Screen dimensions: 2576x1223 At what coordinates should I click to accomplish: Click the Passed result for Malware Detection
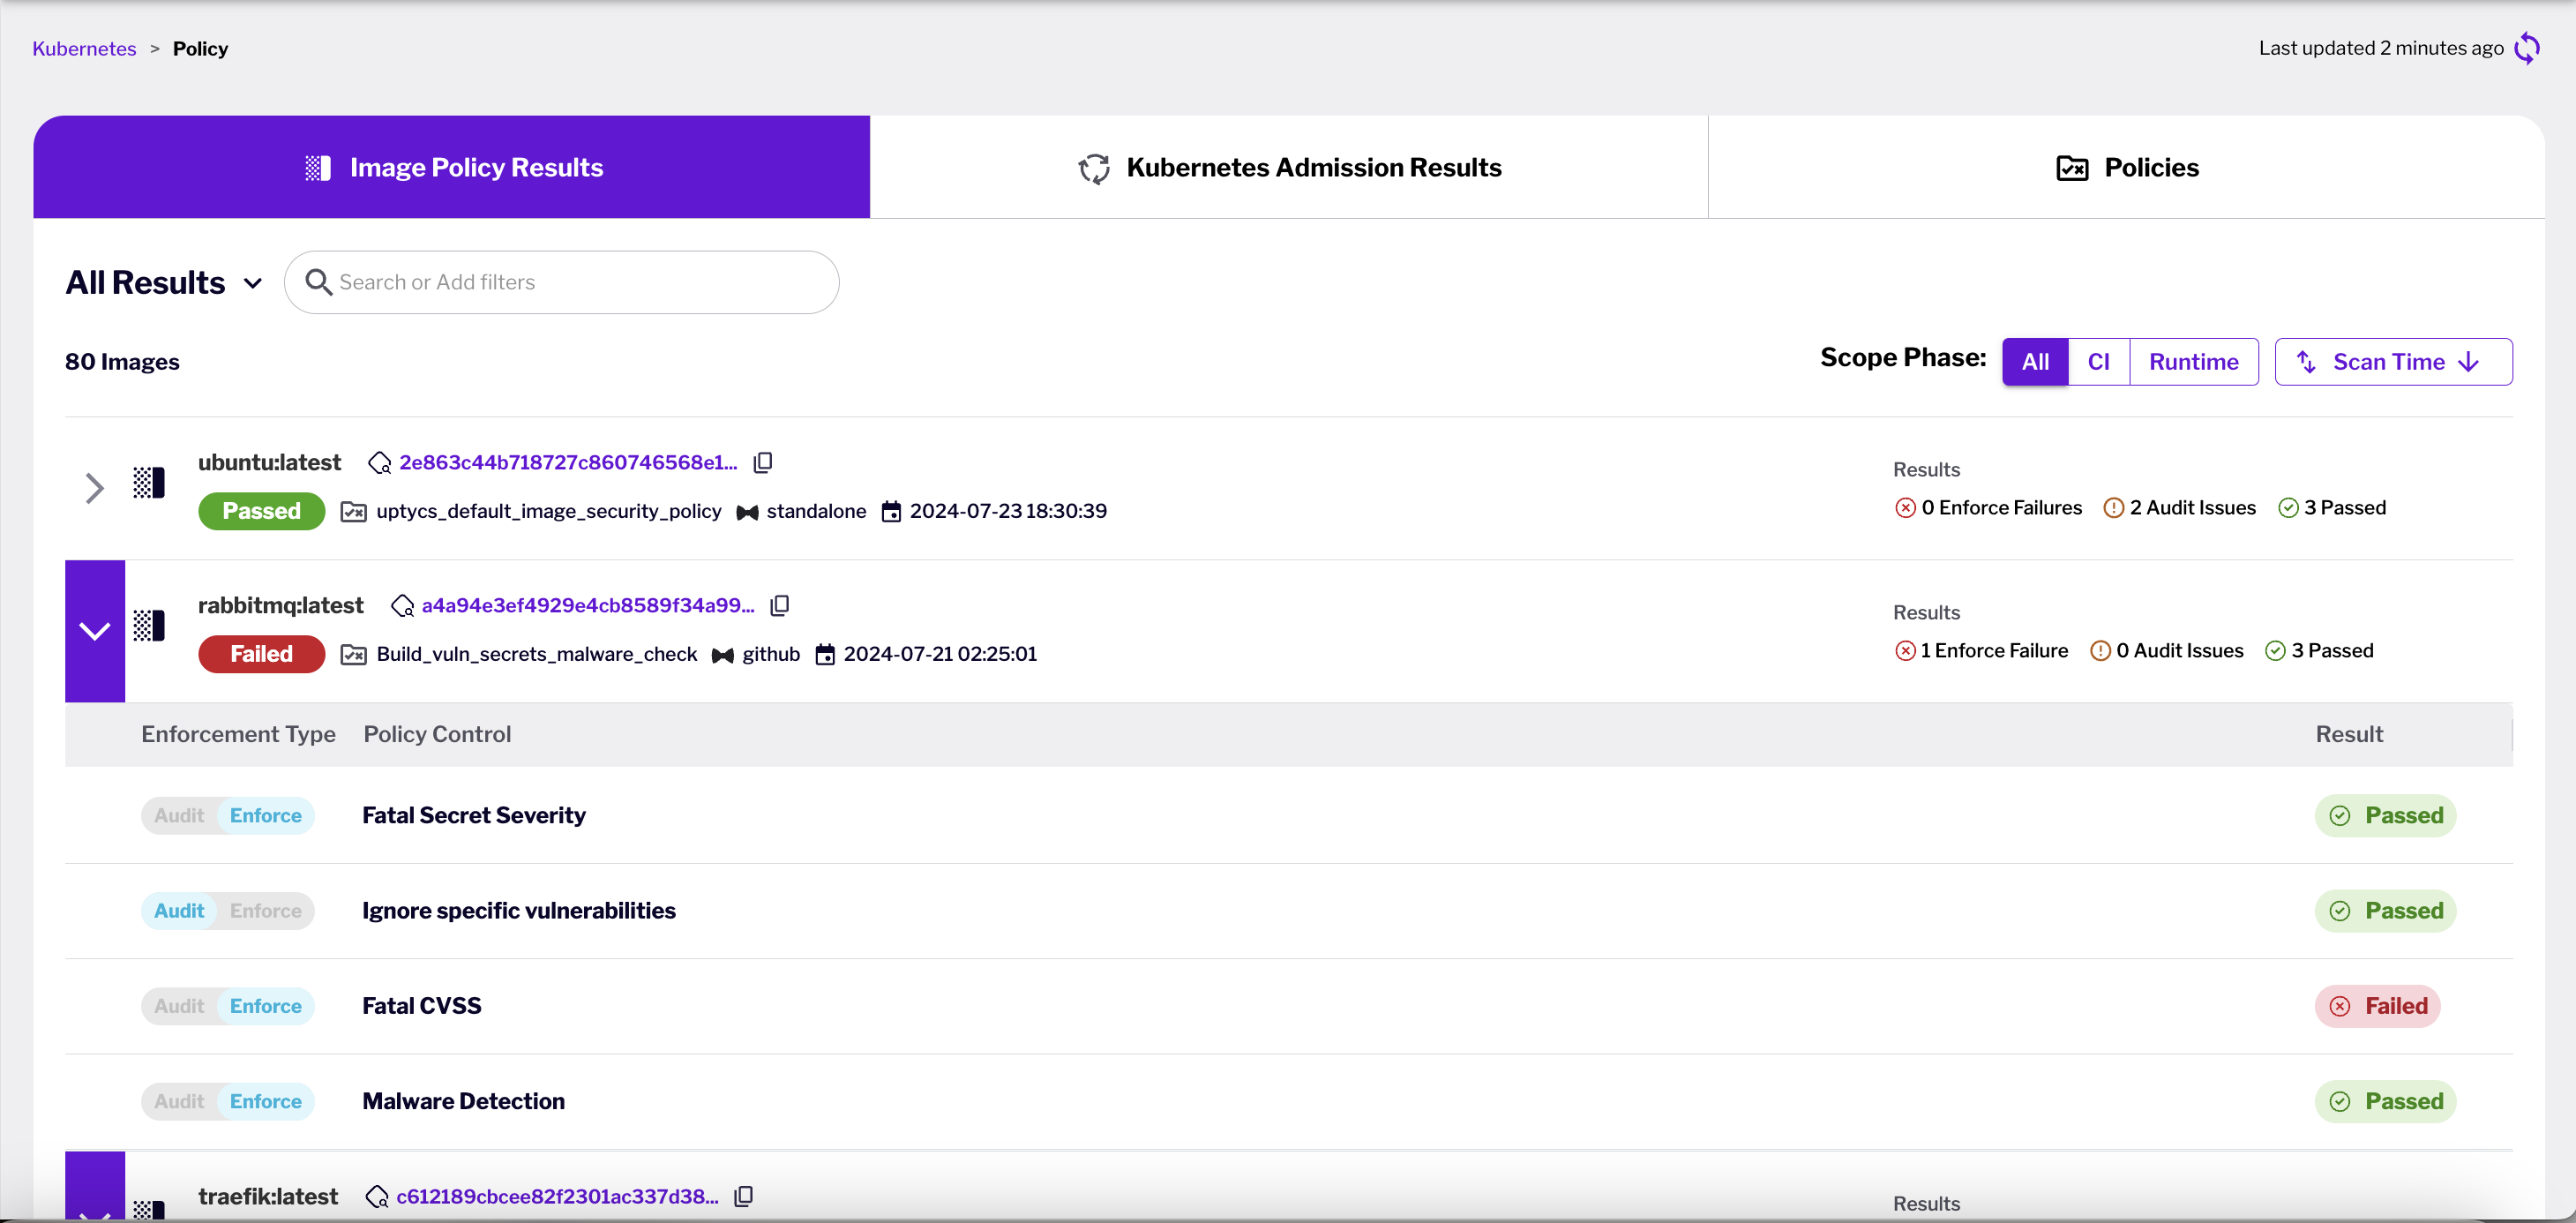tap(2385, 1101)
